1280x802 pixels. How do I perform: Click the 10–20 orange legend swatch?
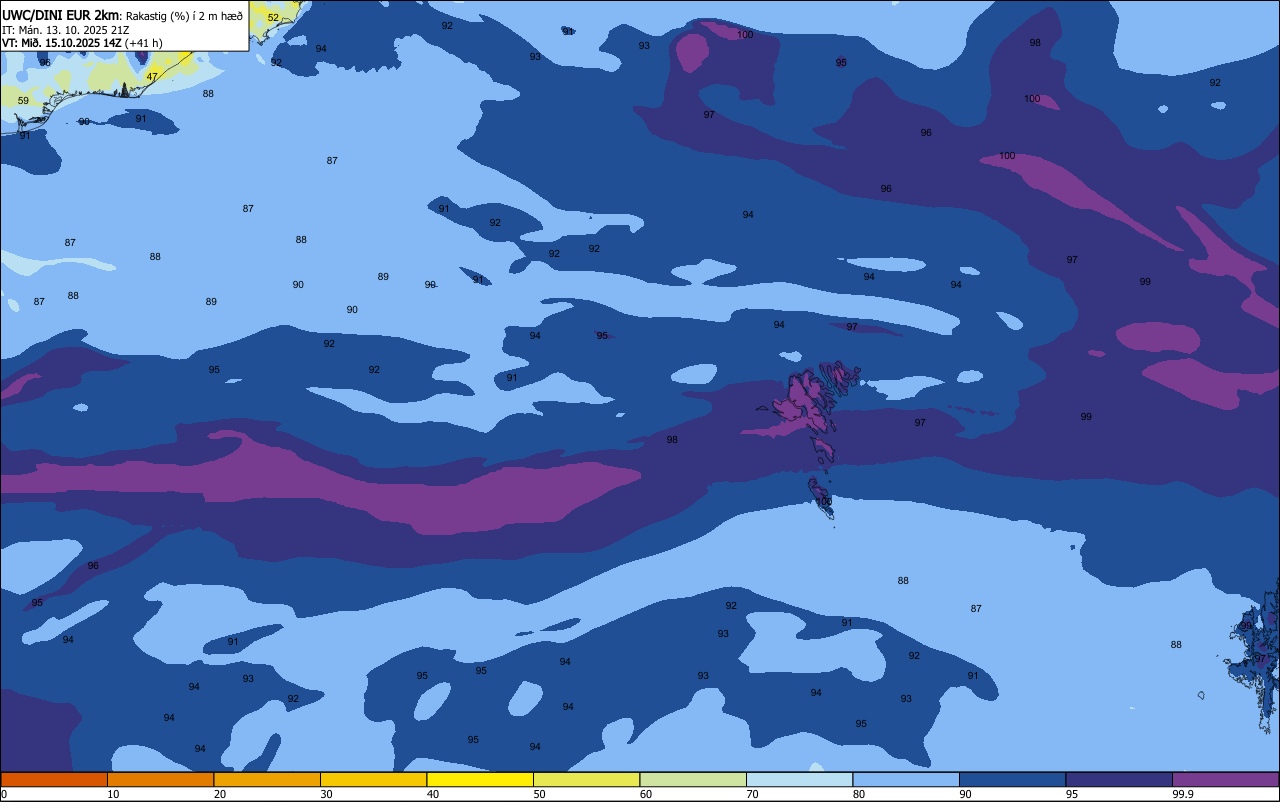[160, 779]
